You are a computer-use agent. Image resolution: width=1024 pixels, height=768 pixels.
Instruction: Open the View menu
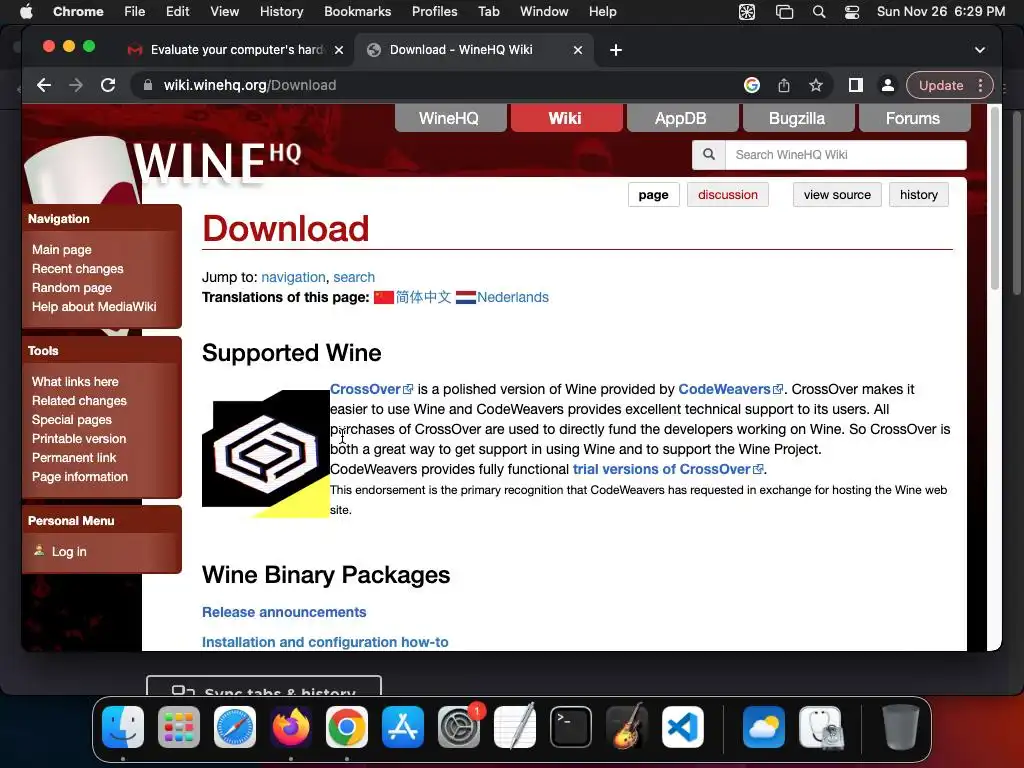click(x=224, y=11)
